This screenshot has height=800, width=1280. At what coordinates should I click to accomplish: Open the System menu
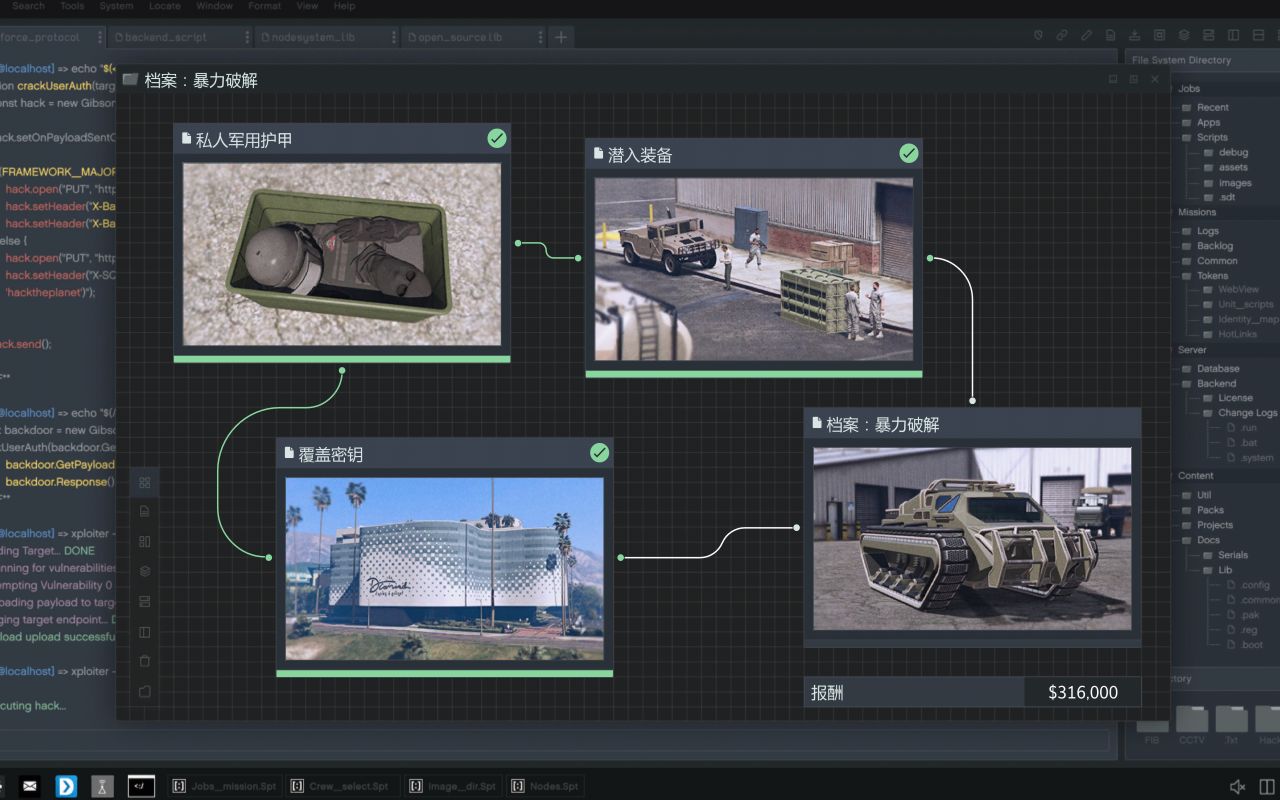tap(116, 6)
